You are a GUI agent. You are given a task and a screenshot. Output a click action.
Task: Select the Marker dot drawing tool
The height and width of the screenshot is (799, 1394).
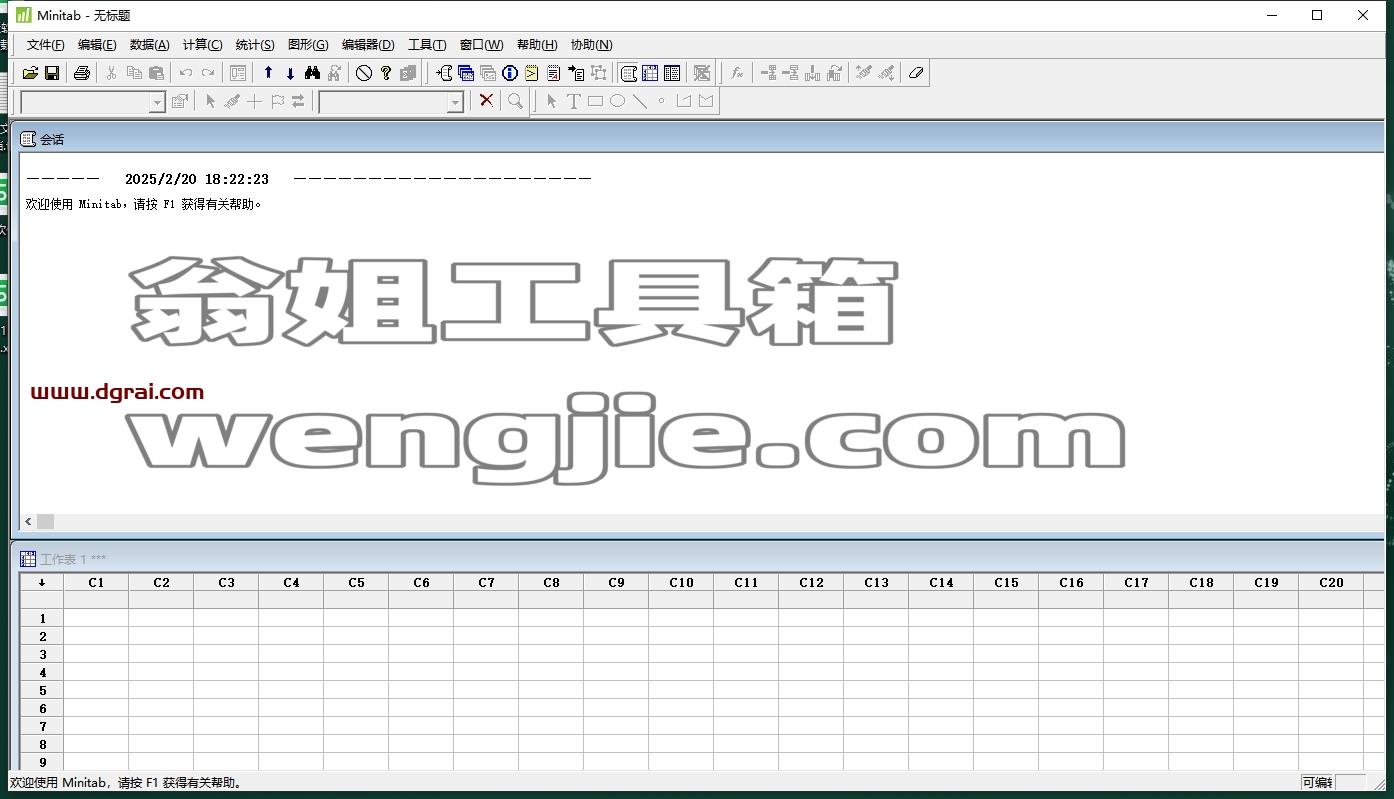pyautogui.click(x=661, y=101)
